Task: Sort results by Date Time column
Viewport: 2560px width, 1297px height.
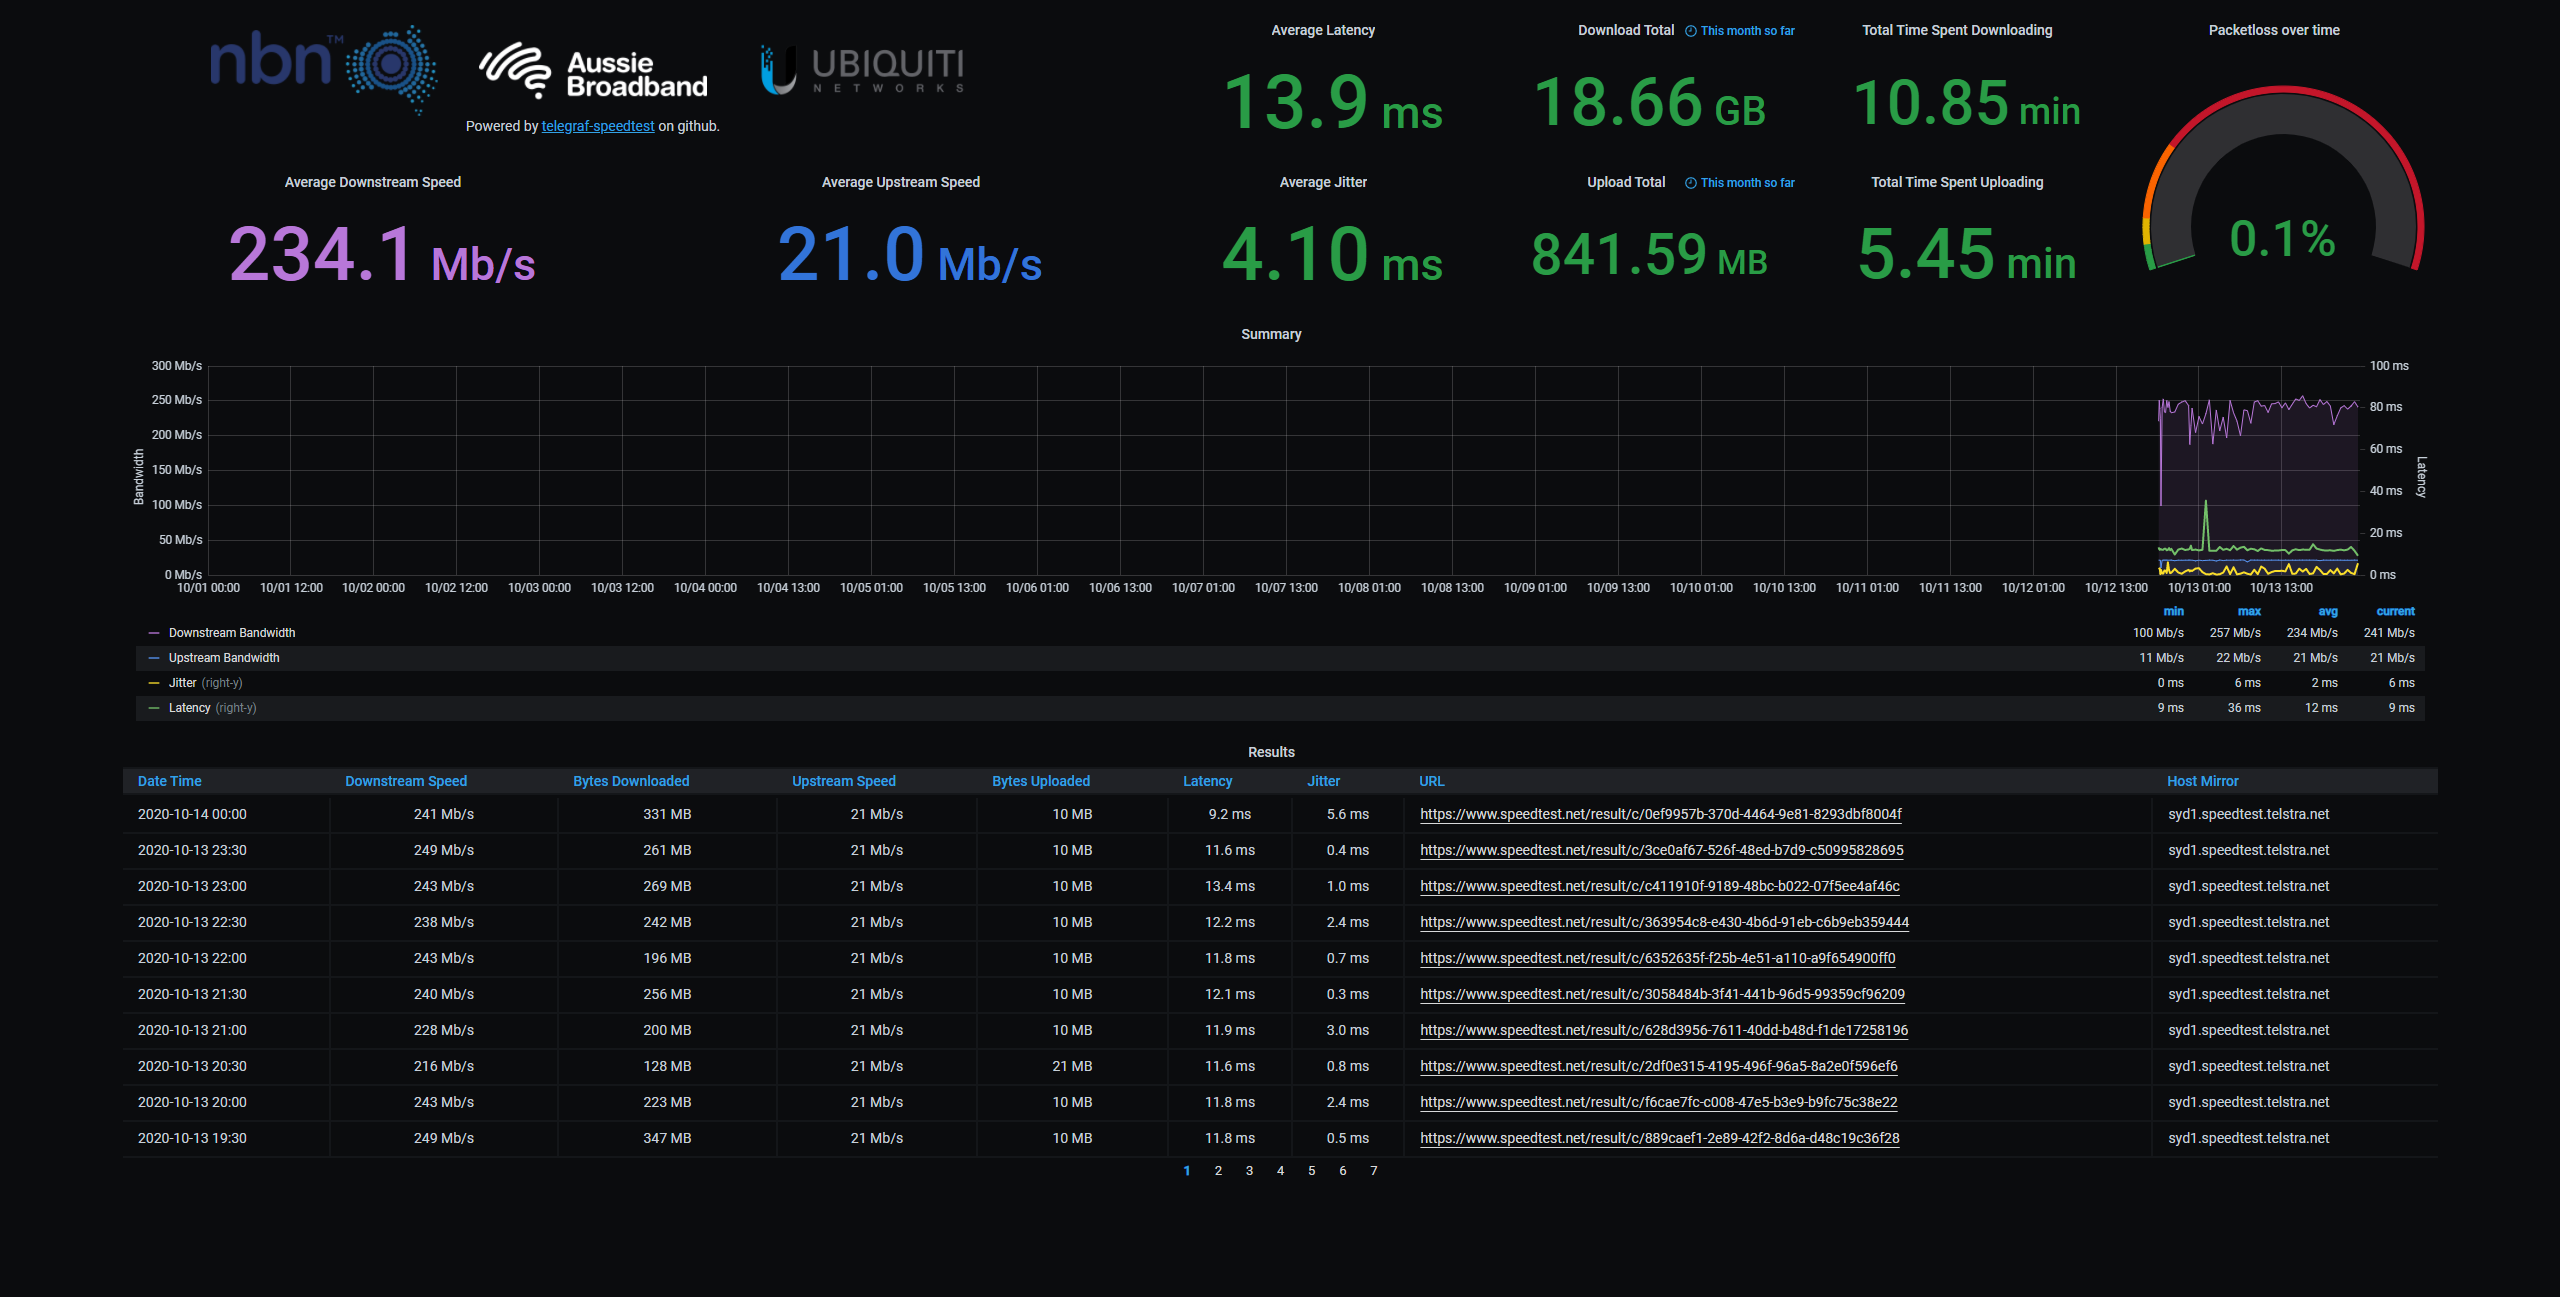Action: [170, 781]
